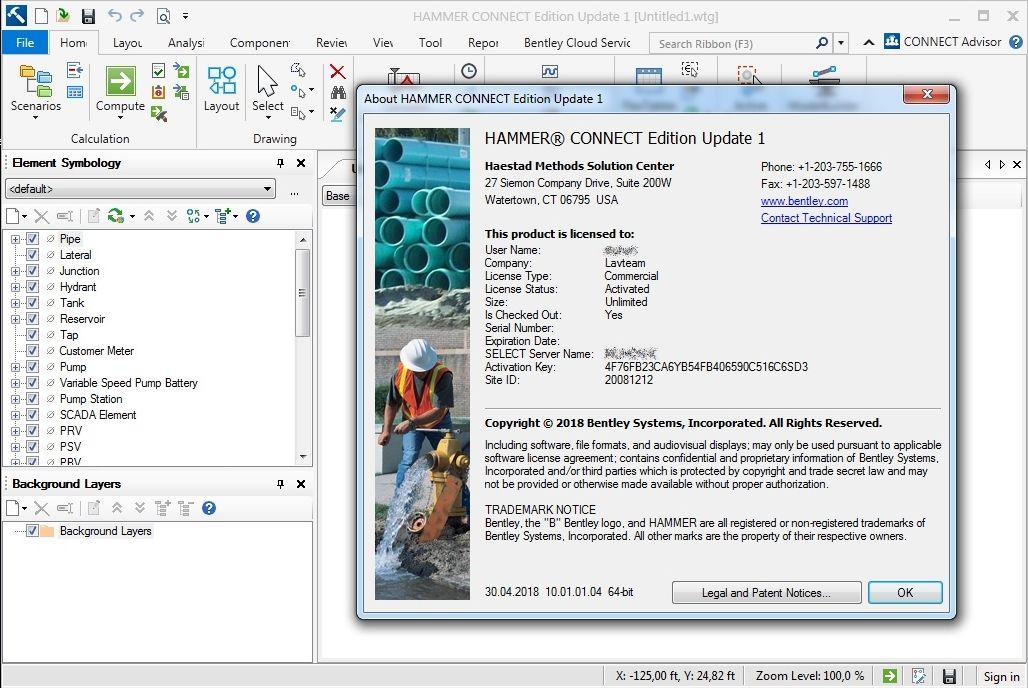Expand the Junction tree node
Image resolution: width=1028 pixels, height=688 pixels.
click(x=15, y=271)
